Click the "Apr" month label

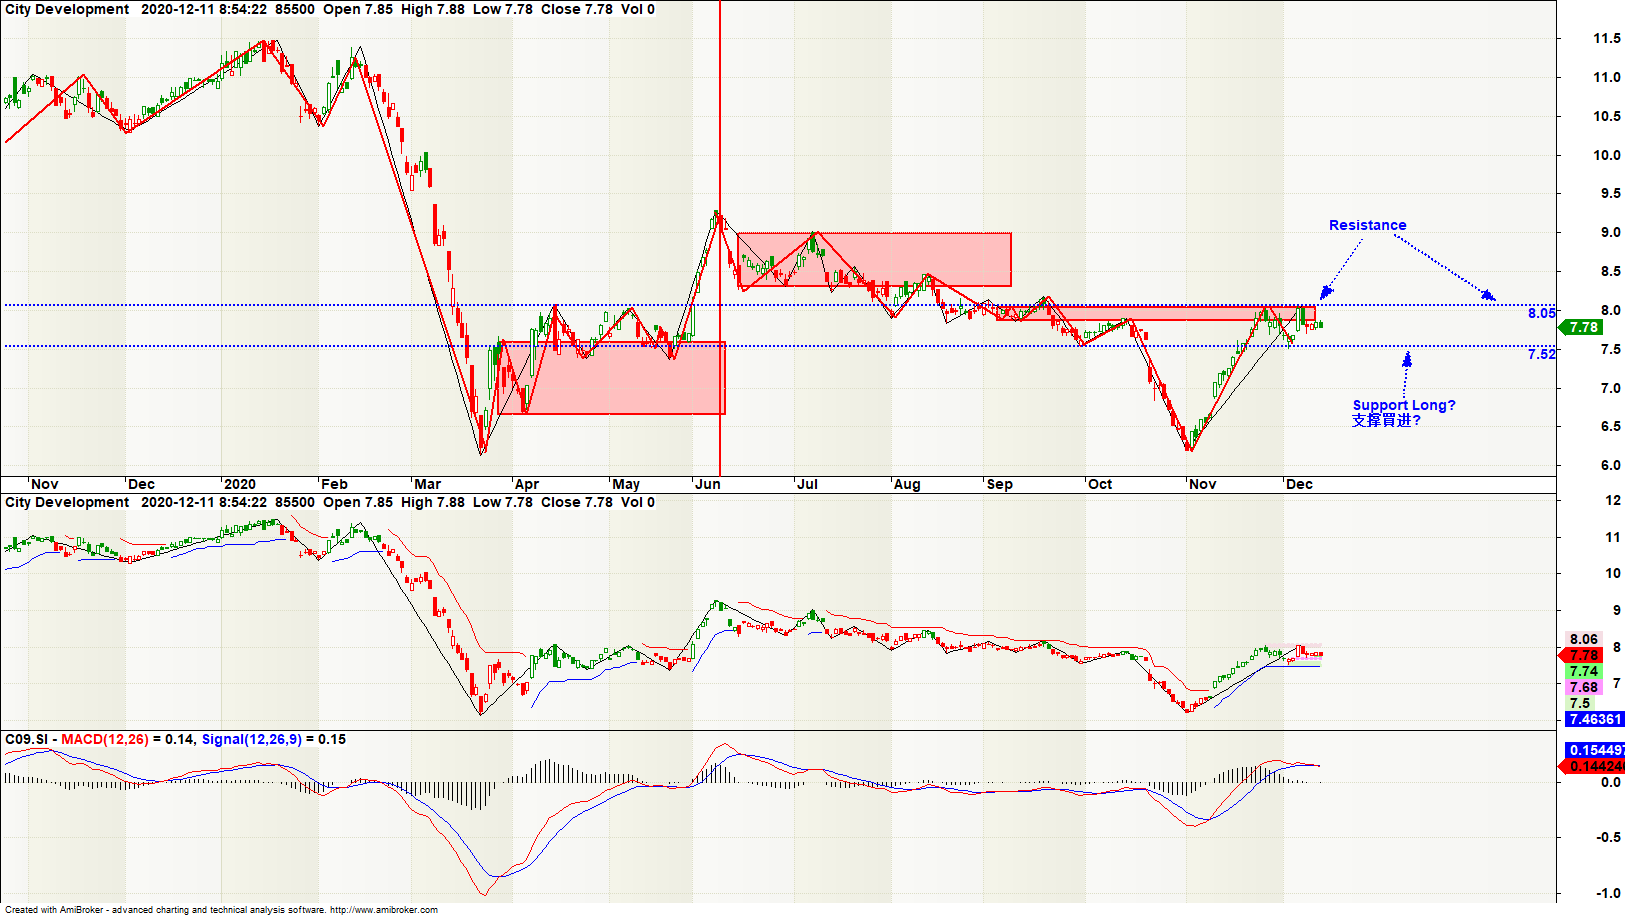(526, 484)
